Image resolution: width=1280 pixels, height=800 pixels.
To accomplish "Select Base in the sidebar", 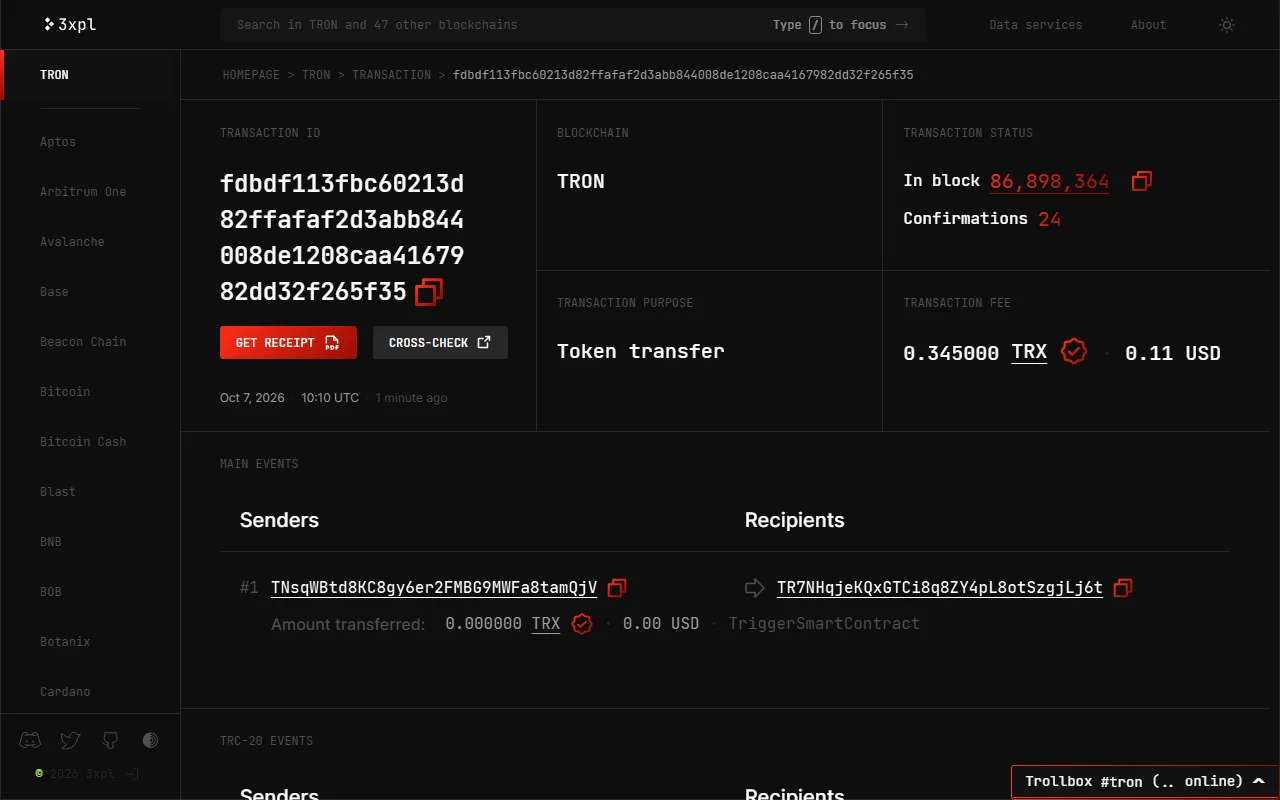I will (54, 292).
